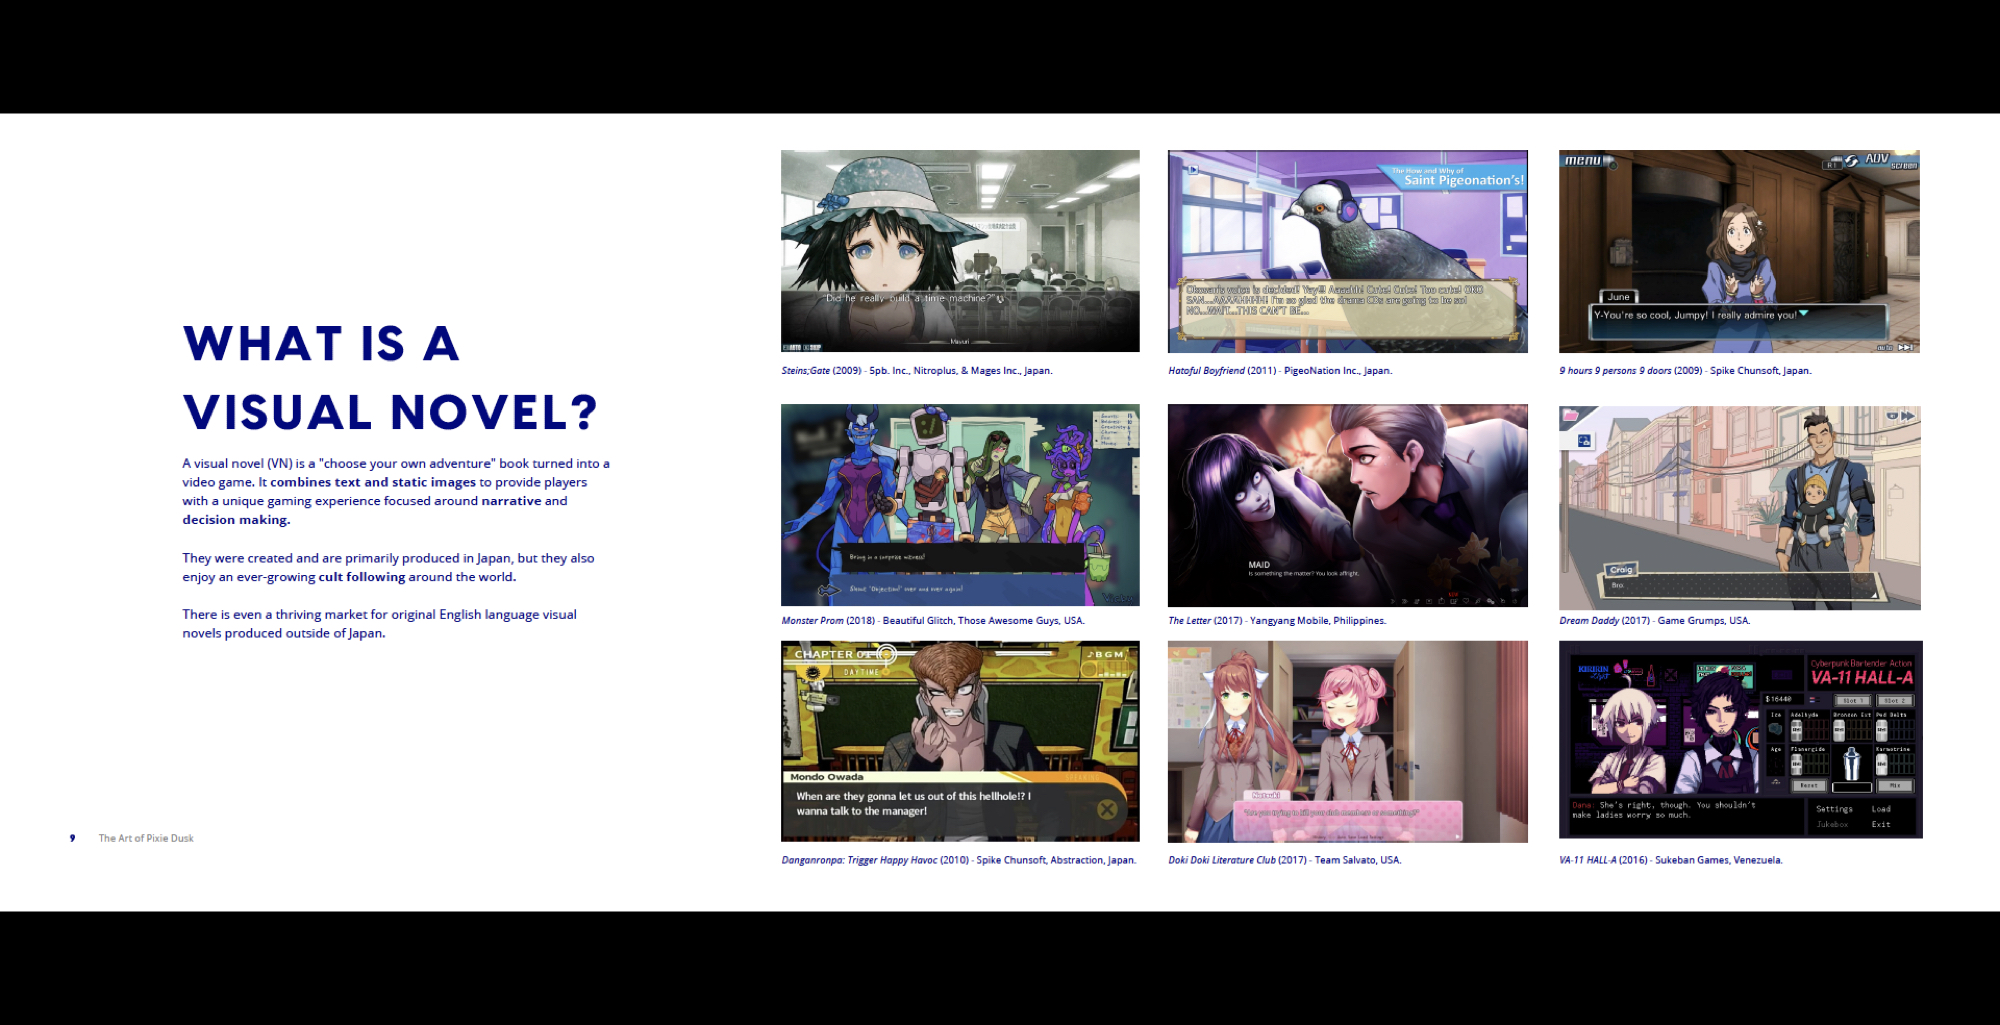Click the Dream Daddy screenshot thumbnail

[x=1739, y=507]
